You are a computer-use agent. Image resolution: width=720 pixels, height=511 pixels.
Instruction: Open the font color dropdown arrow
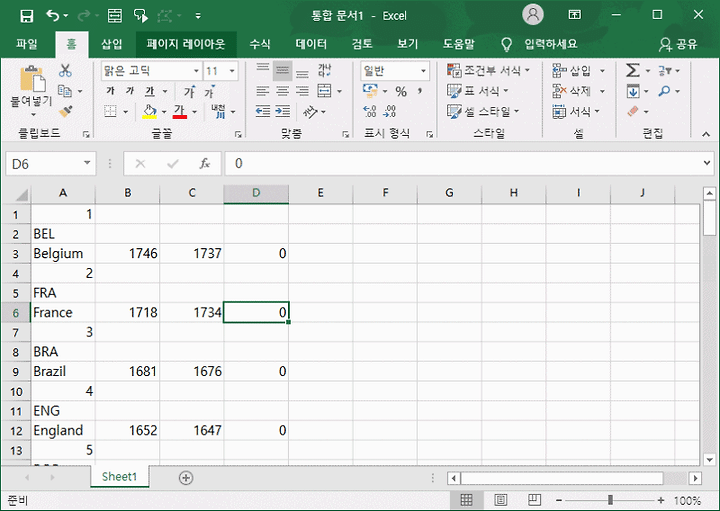(x=194, y=112)
